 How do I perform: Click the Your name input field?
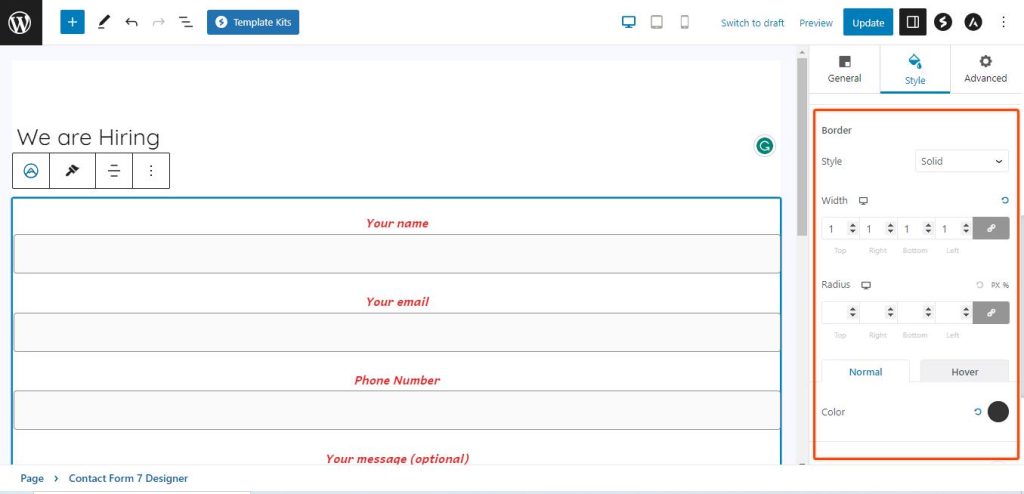(397, 254)
